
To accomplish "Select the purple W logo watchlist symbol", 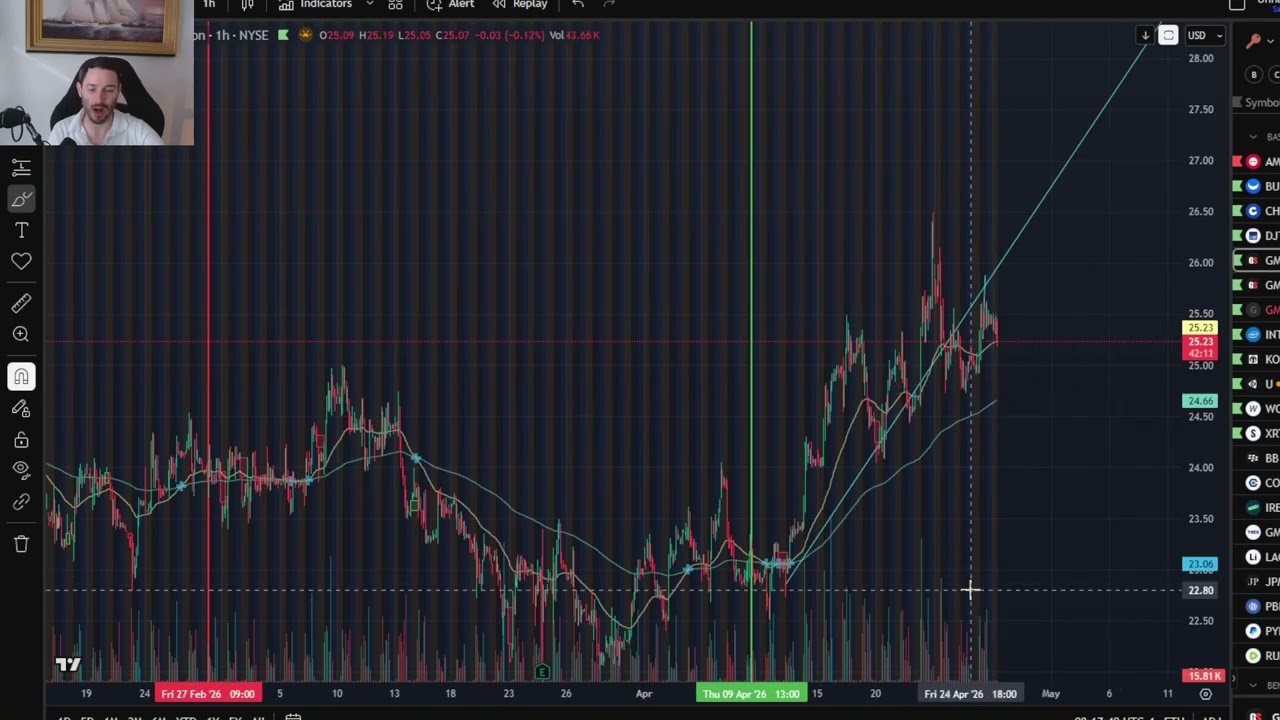I will (x=1253, y=408).
